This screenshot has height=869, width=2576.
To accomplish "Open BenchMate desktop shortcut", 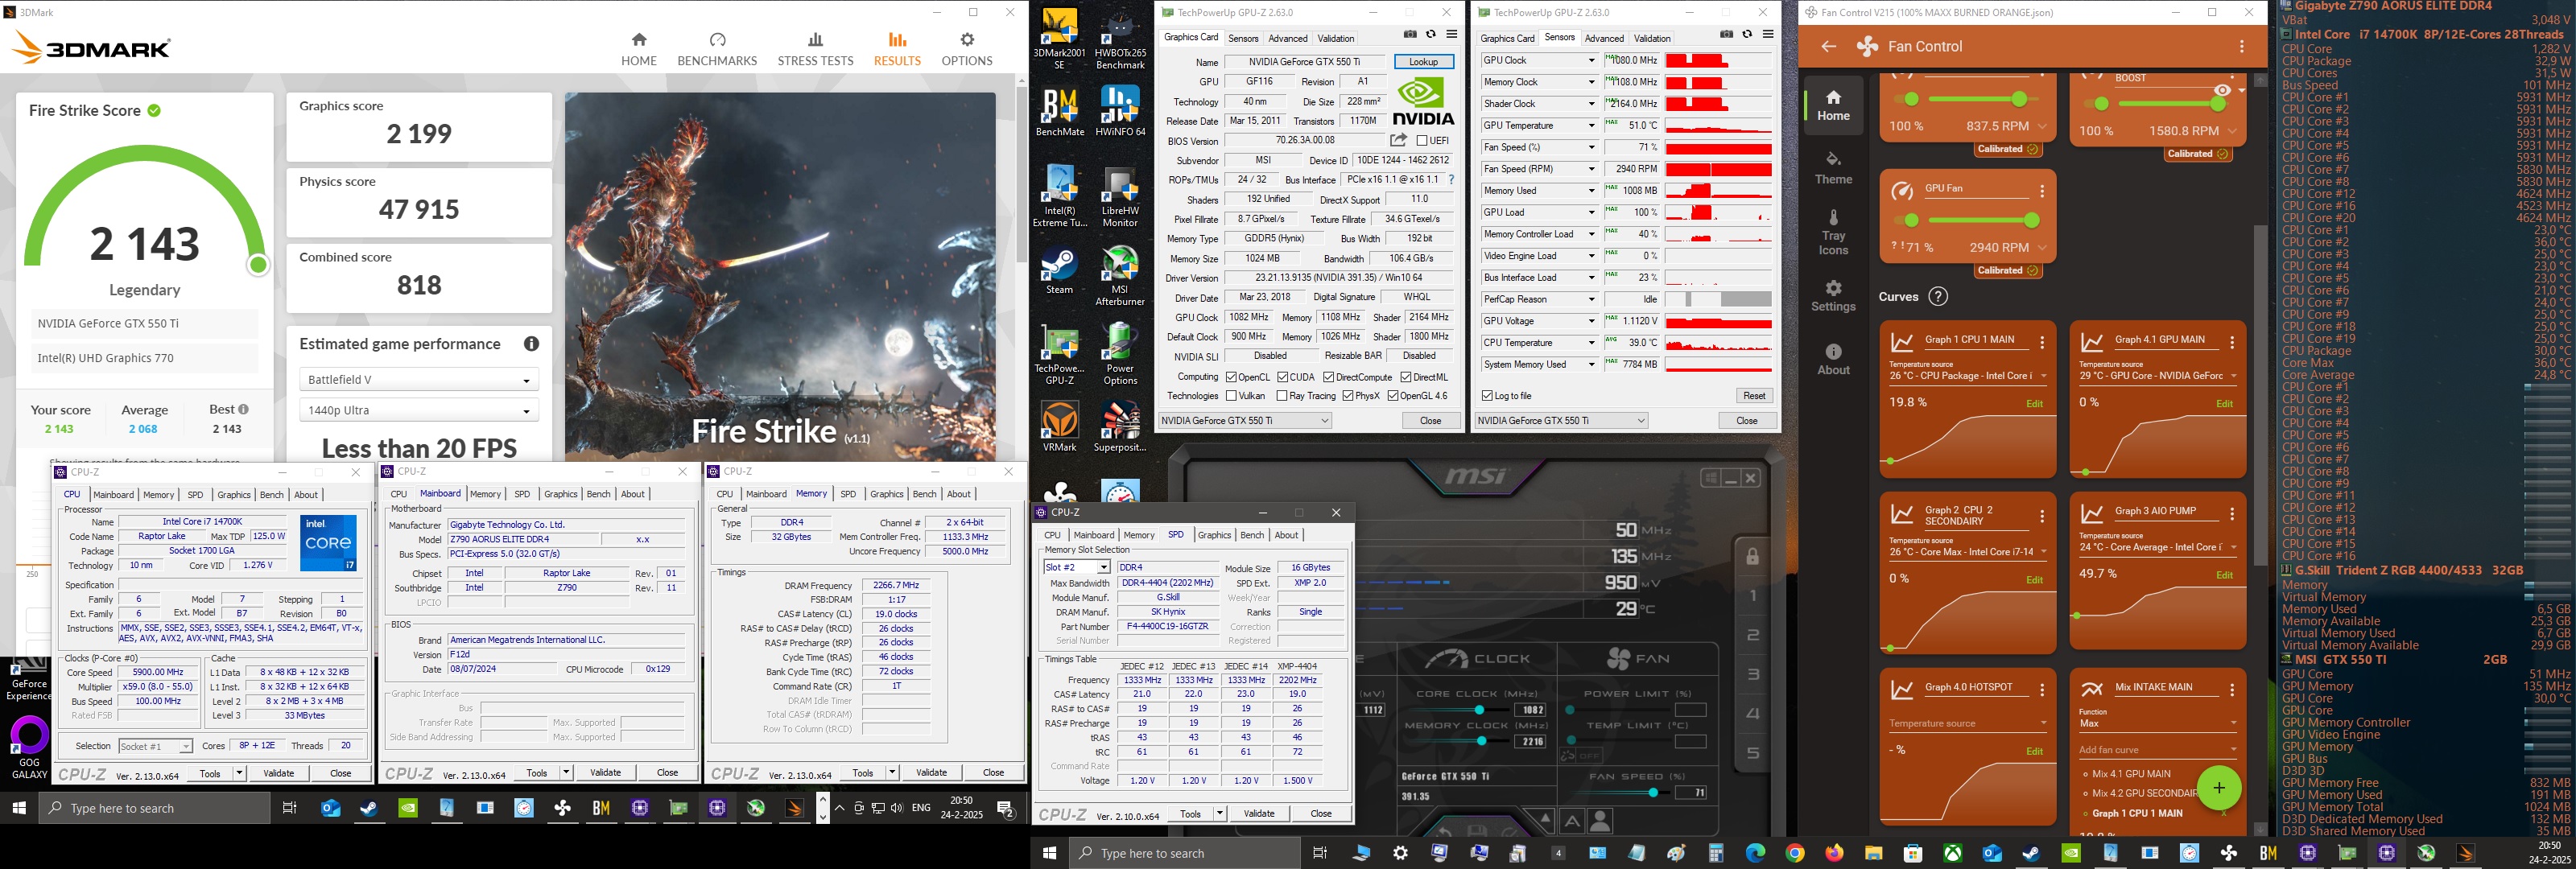I will (x=1060, y=111).
